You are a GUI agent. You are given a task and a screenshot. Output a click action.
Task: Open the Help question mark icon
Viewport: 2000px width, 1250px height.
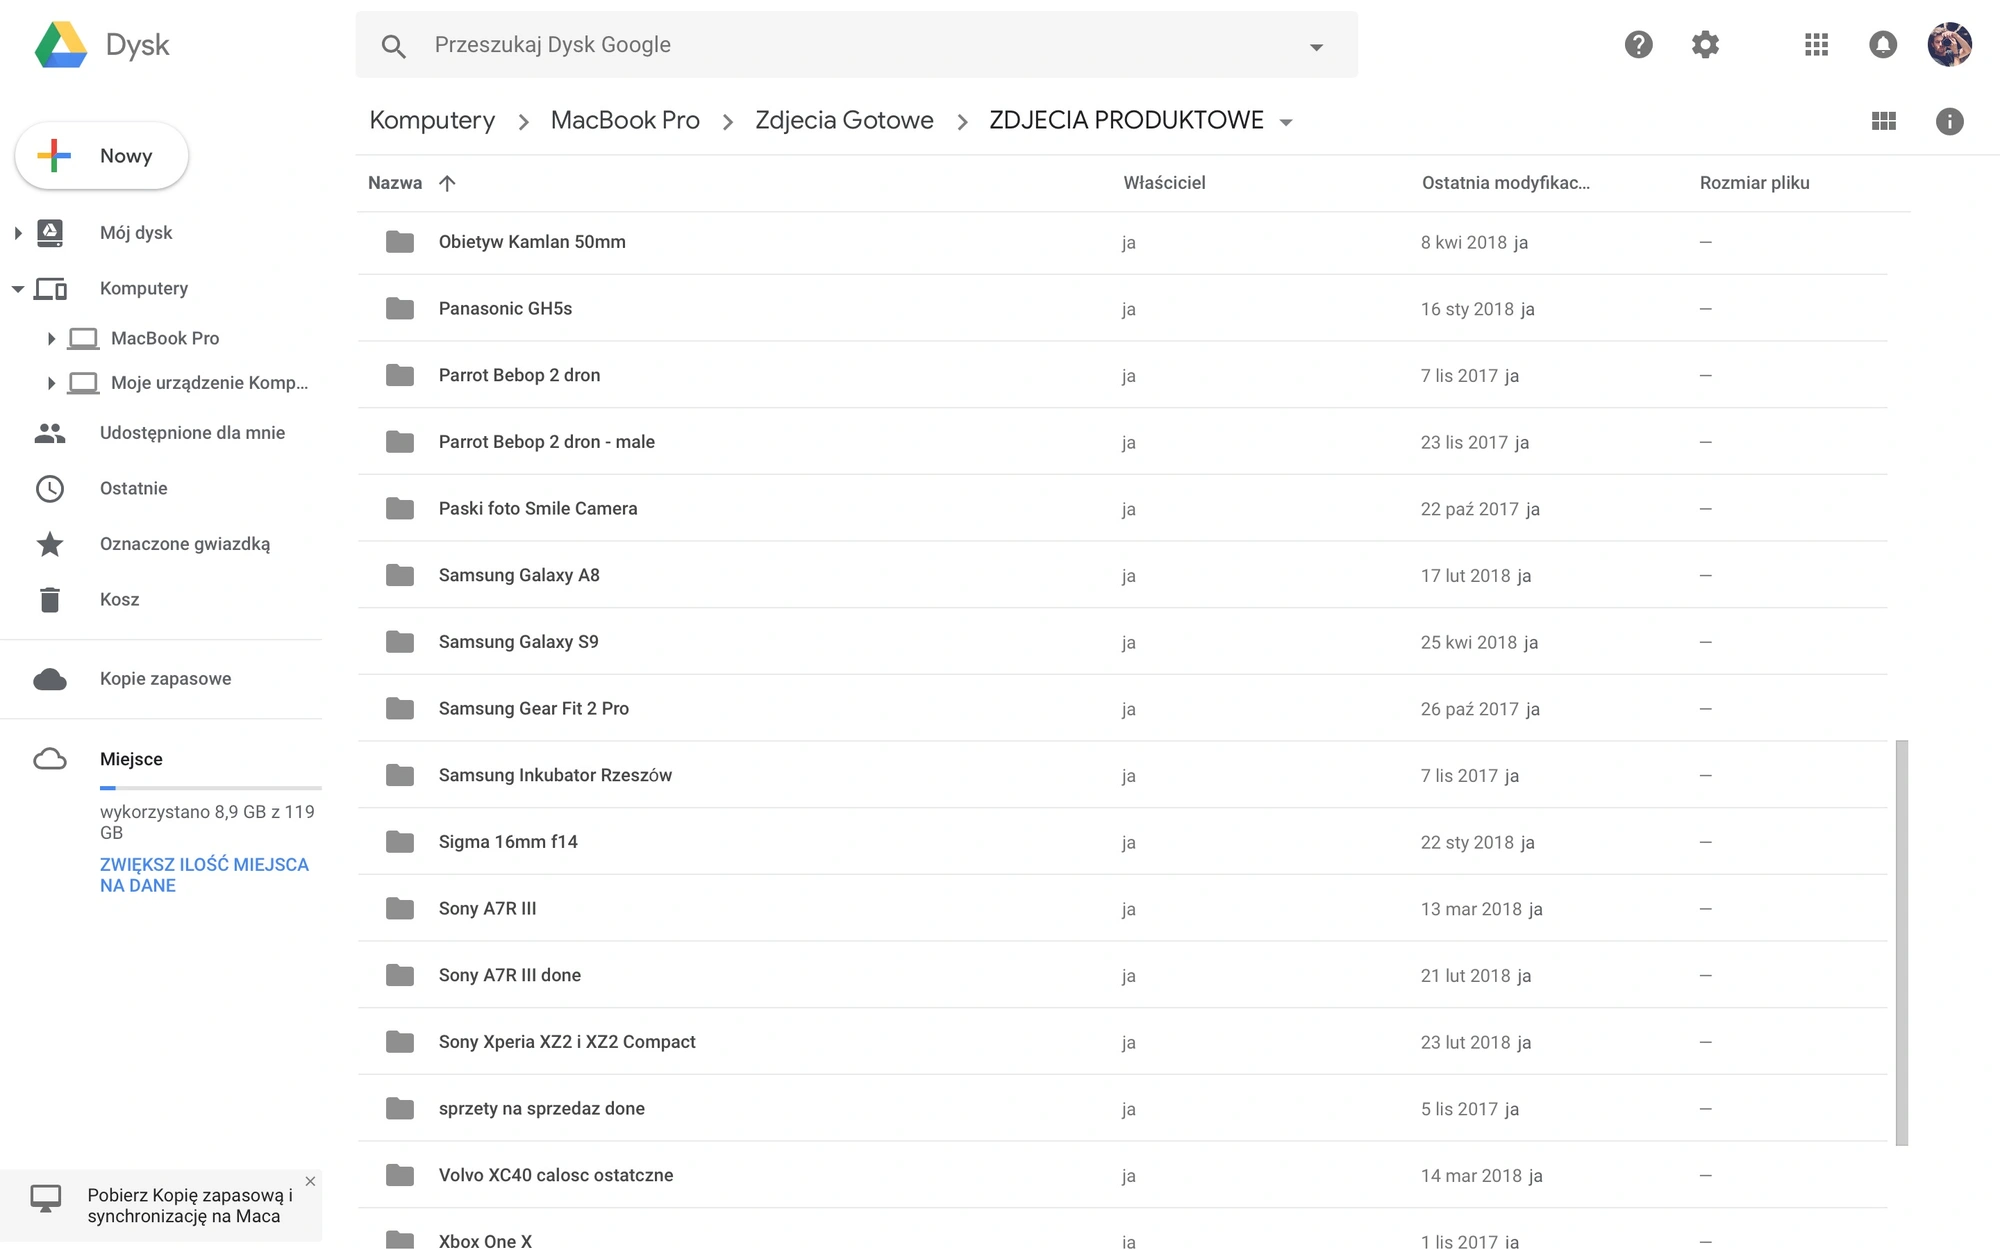click(1638, 45)
